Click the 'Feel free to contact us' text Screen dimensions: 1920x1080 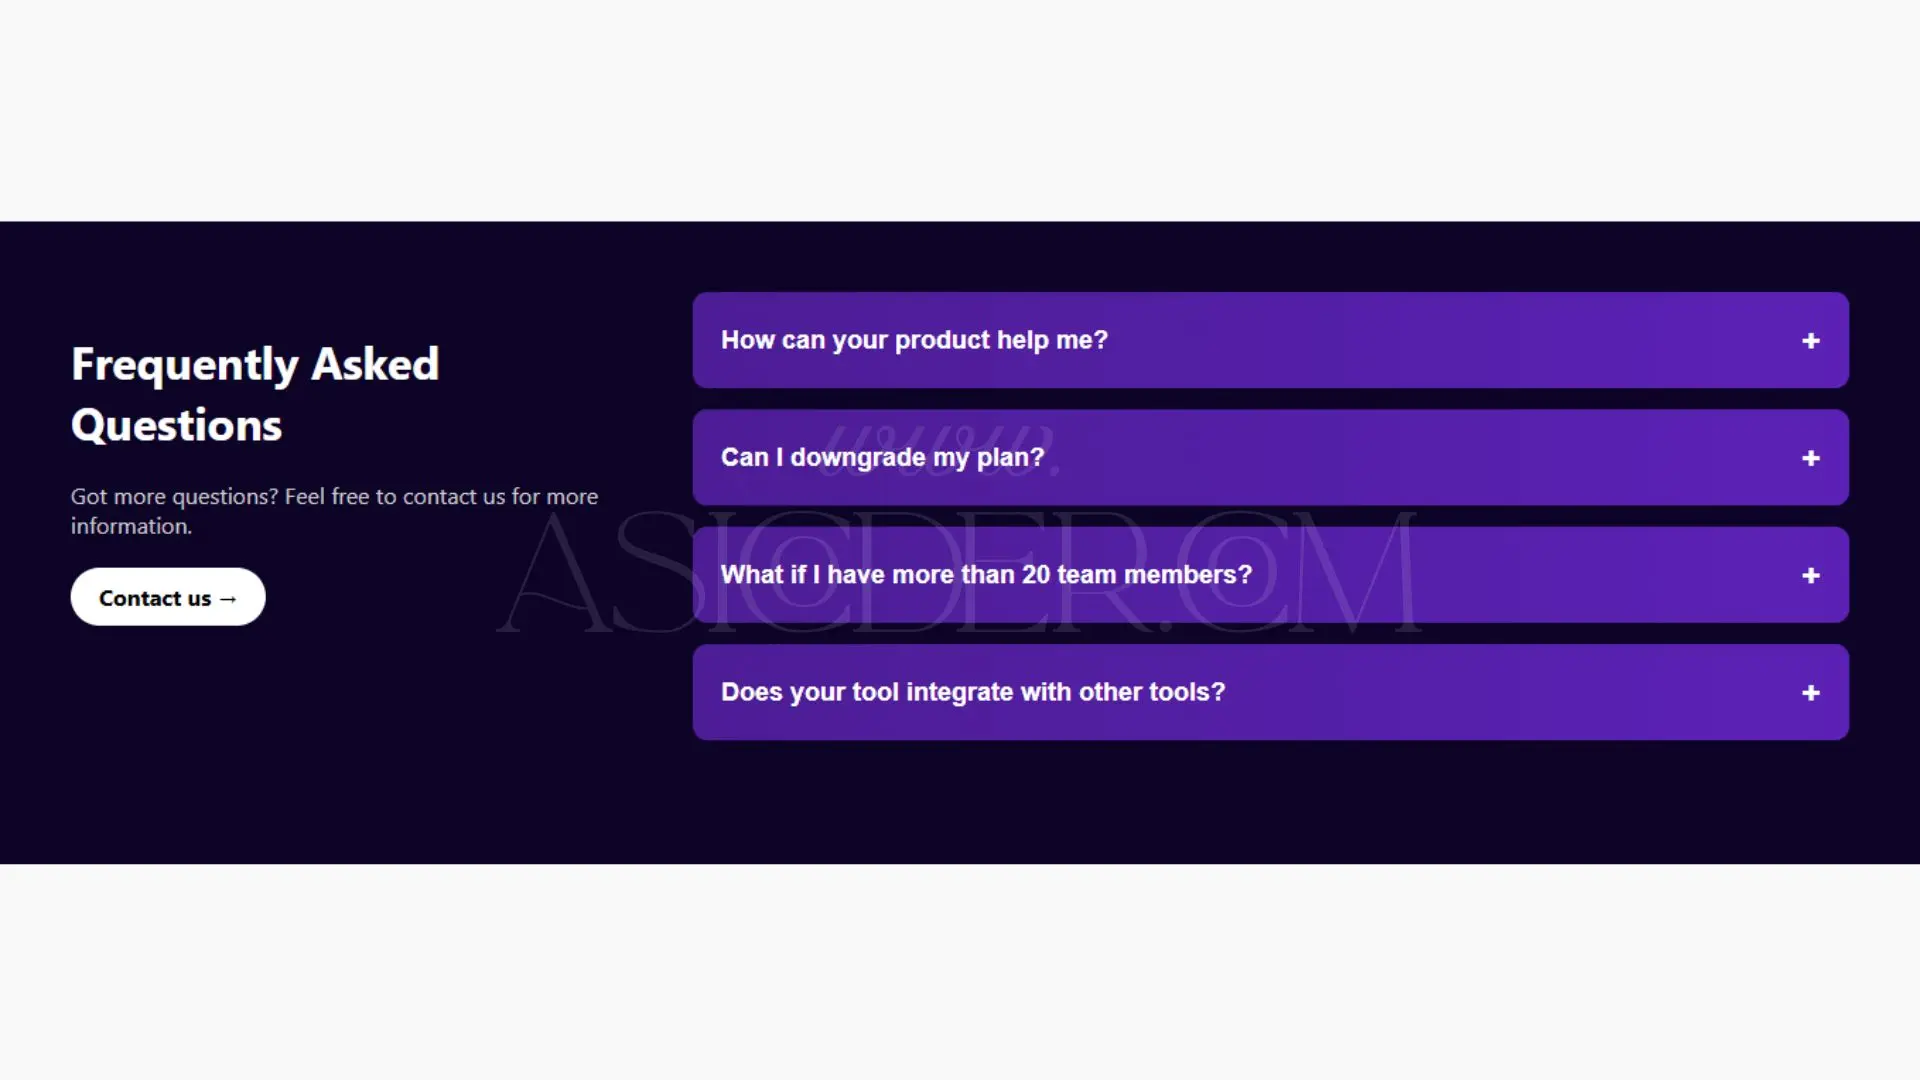coord(394,497)
